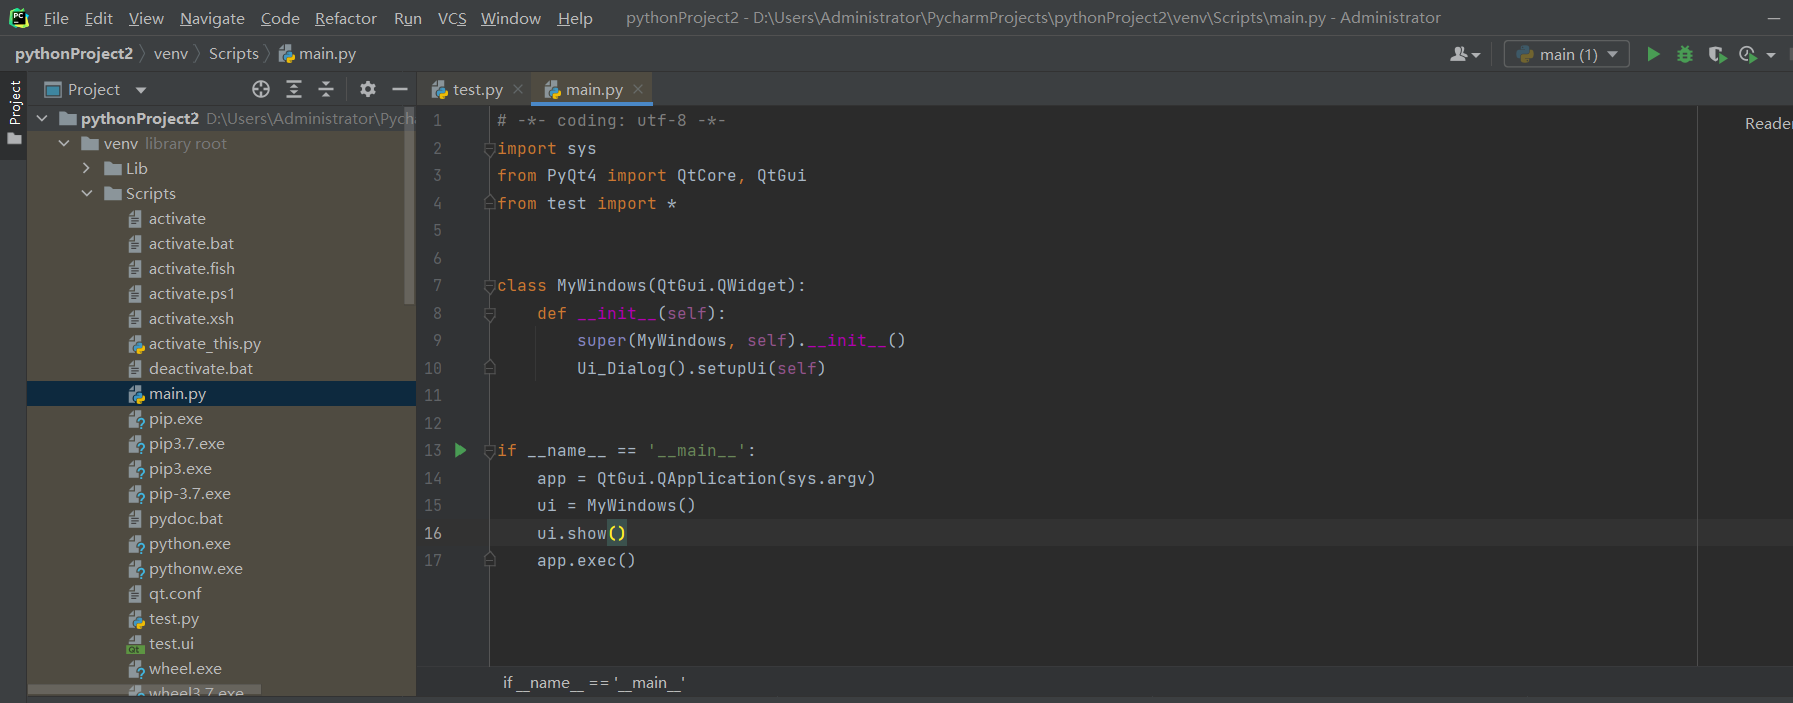Fold the class MyWindows block at line 7

[x=490, y=286]
